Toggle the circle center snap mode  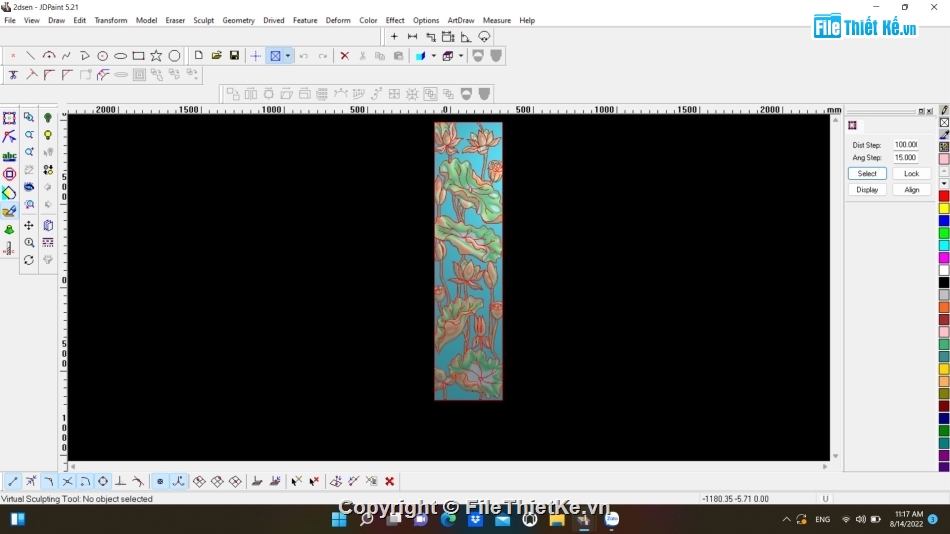click(x=103, y=481)
